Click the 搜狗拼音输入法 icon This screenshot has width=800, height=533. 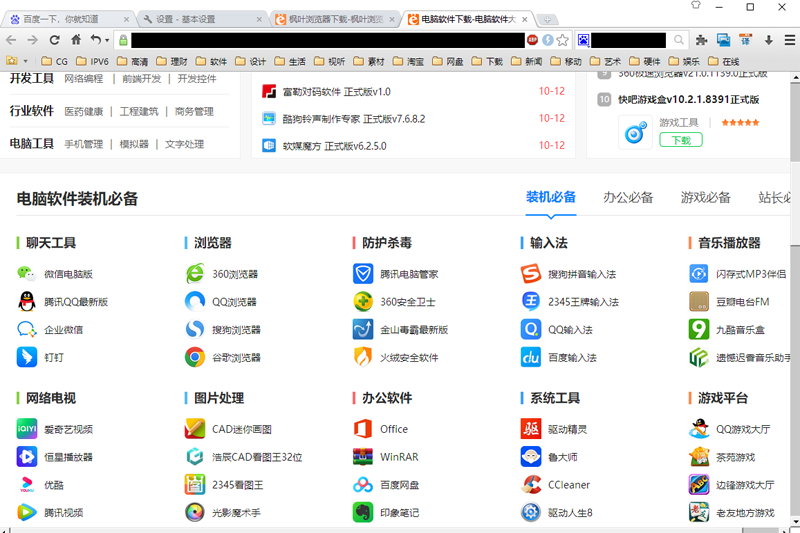point(530,273)
